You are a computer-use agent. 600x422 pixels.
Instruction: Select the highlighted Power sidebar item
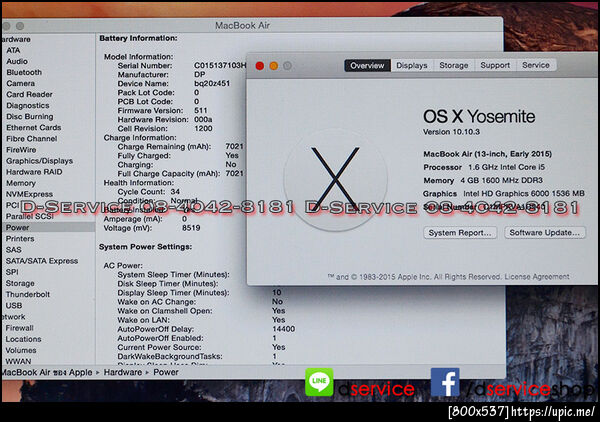coord(48,227)
